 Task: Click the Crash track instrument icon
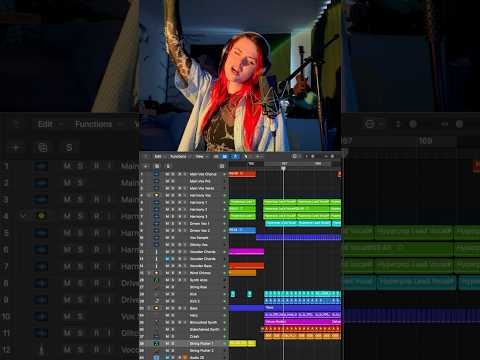156,336
